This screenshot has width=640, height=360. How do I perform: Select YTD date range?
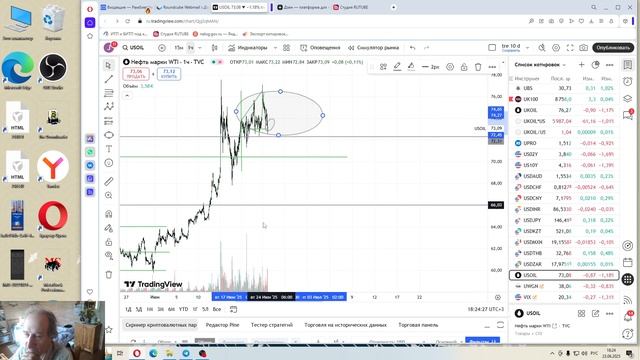(184, 309)
